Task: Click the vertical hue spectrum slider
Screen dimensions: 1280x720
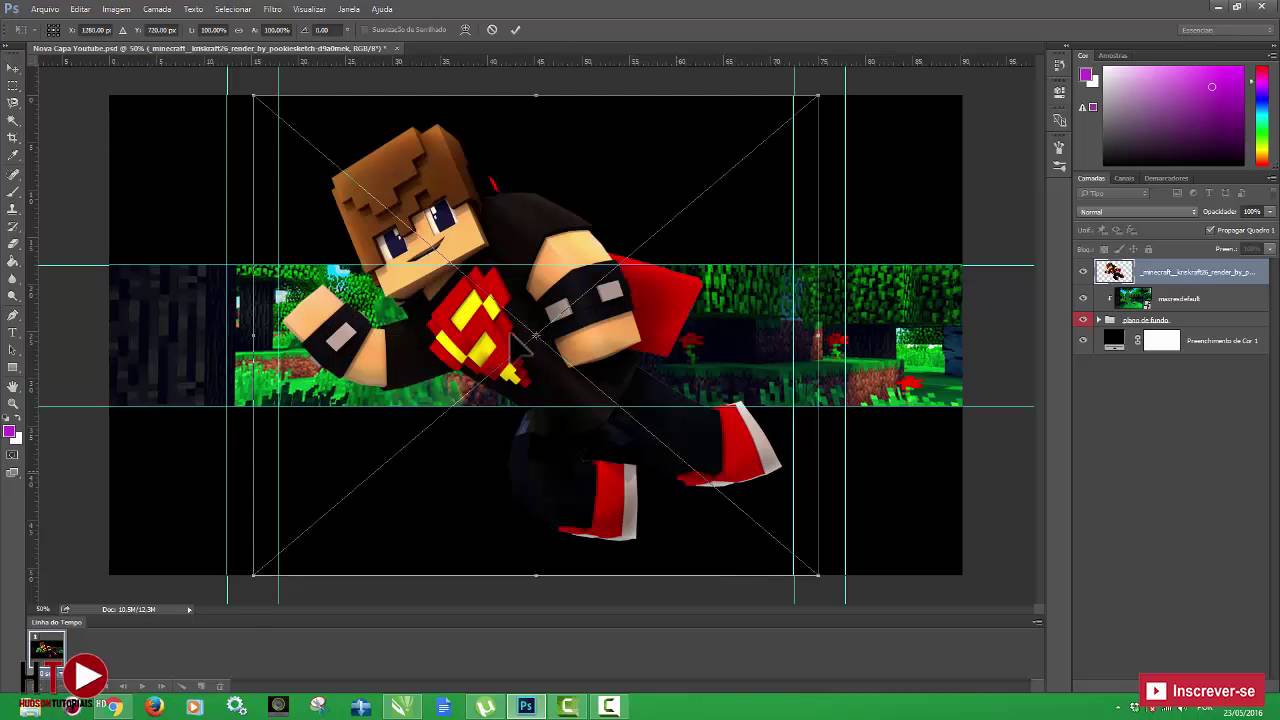Action: (x=1262, y=116)
